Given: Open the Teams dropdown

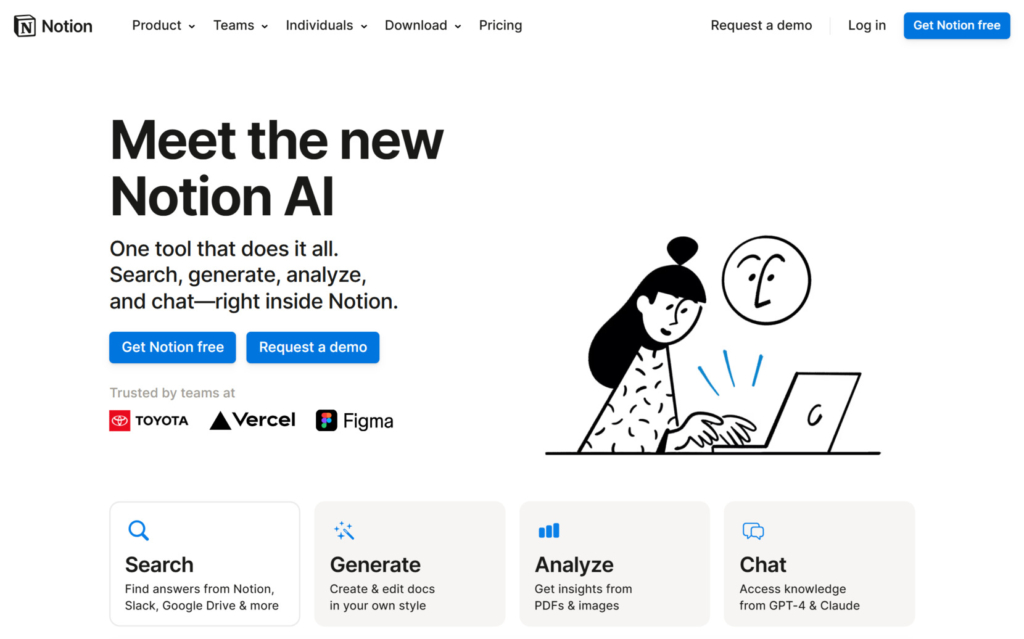Looking at the screenshot, I should (x=240, y=25).
